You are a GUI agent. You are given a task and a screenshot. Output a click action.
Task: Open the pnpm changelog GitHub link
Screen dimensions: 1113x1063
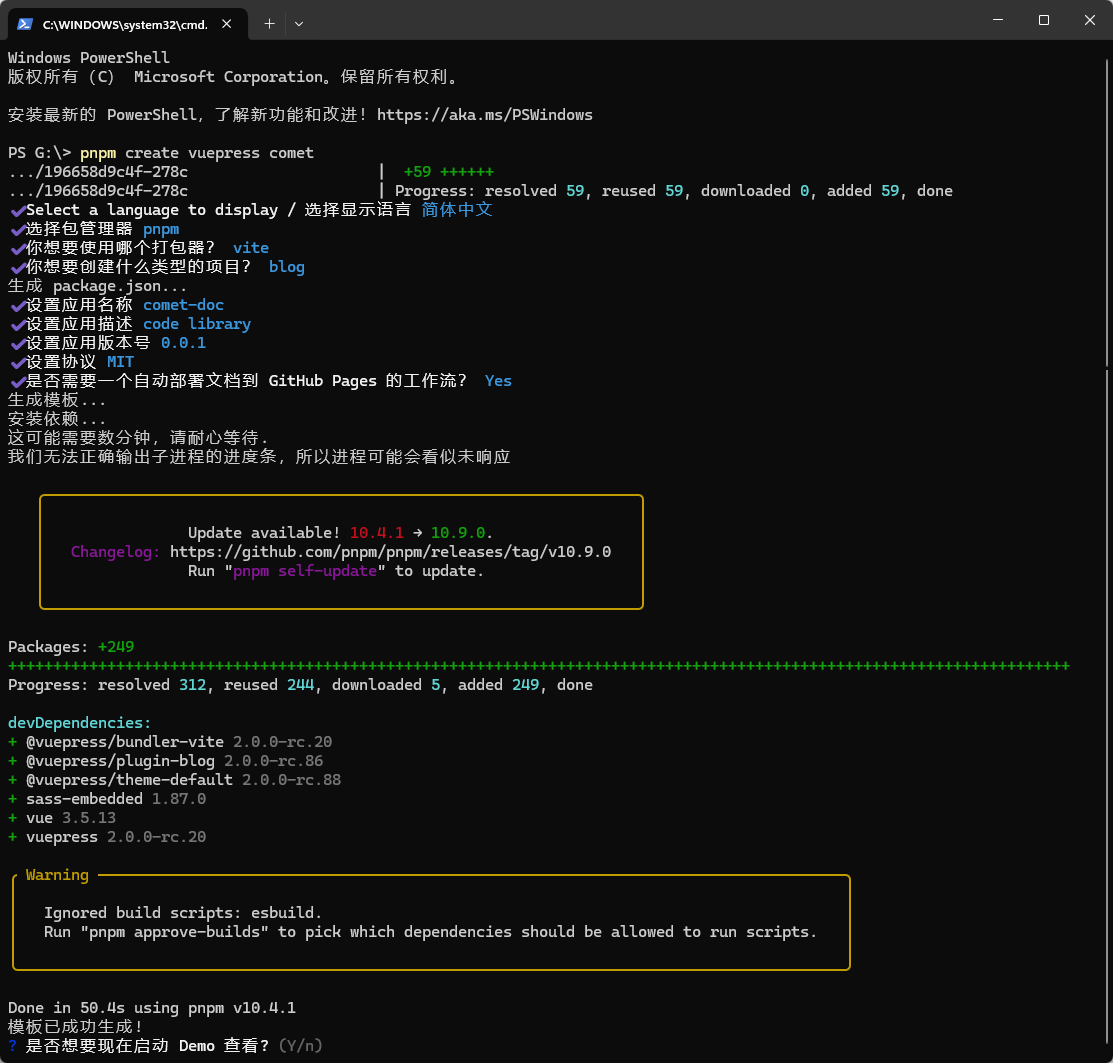tap(390, 552)
